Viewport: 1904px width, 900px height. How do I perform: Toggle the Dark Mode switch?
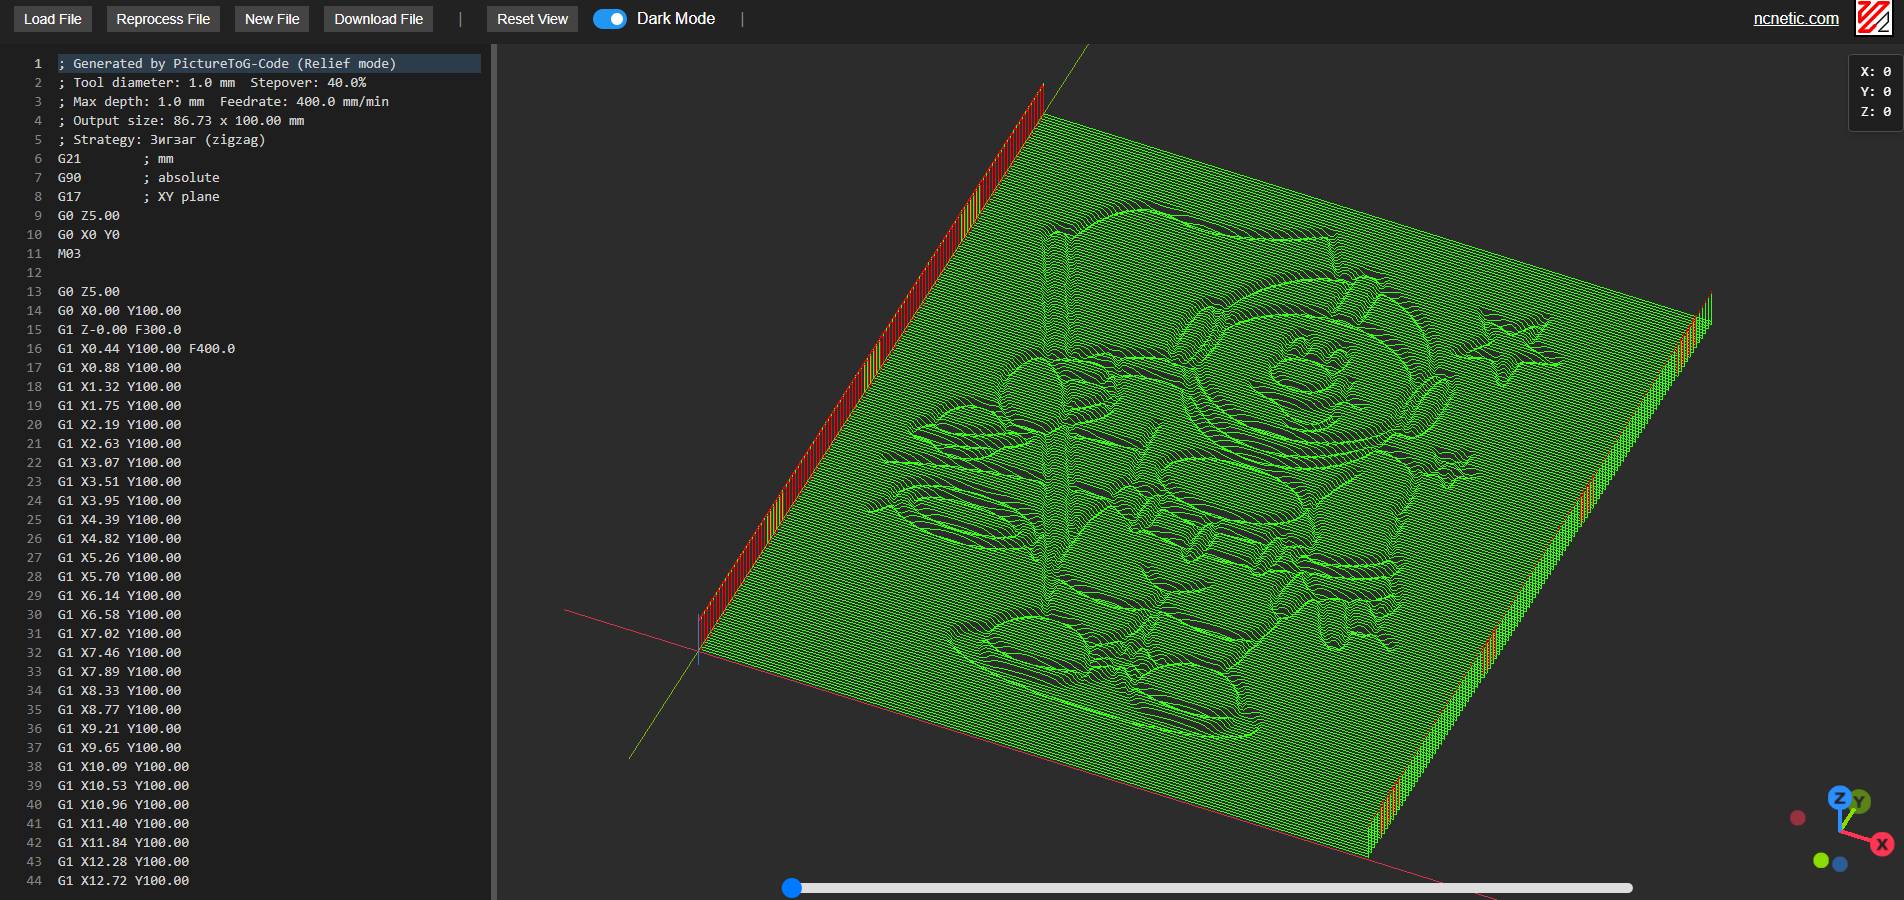tap(609, 19)
